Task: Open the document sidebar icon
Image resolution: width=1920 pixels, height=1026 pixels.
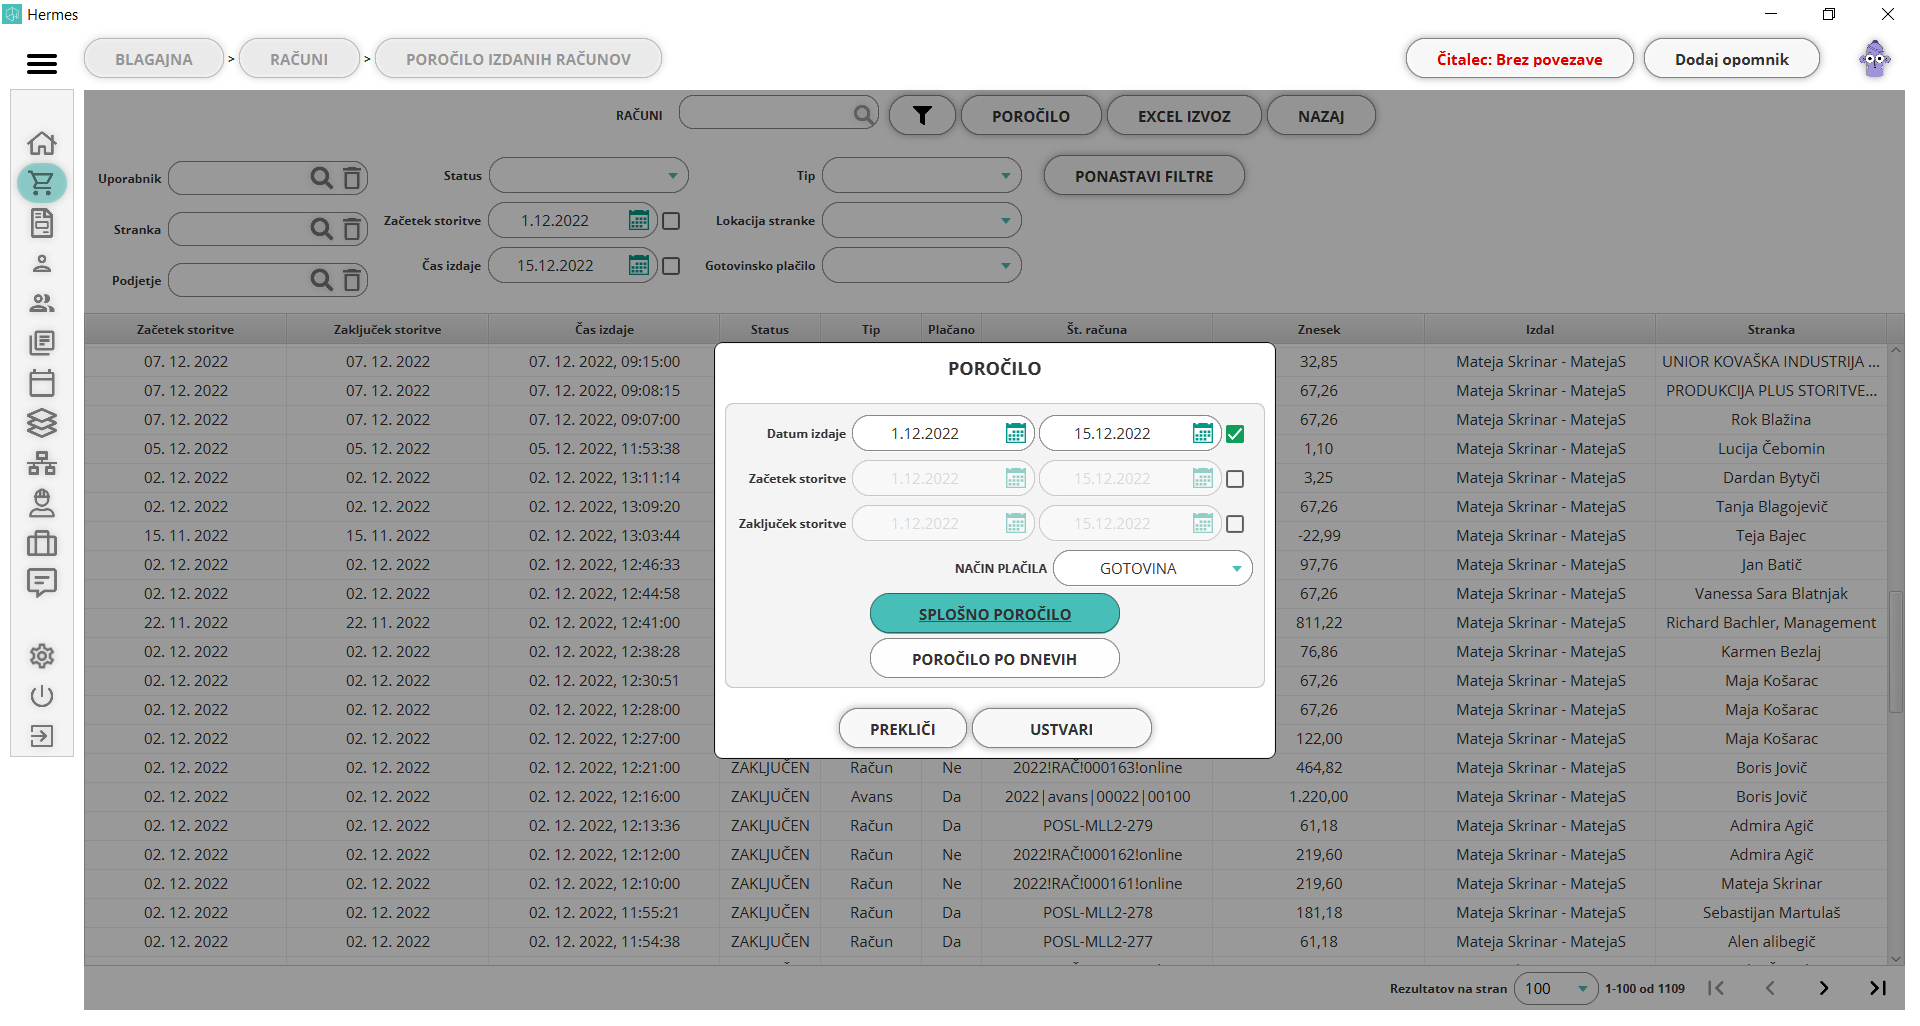Action: (x=42, y=223)
